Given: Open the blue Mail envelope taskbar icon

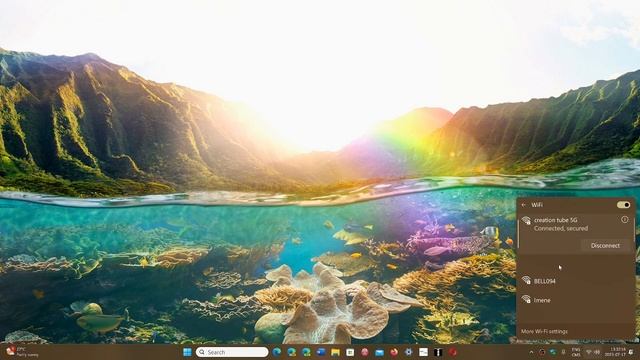Looking at the screenshot, I should point(380,352).
